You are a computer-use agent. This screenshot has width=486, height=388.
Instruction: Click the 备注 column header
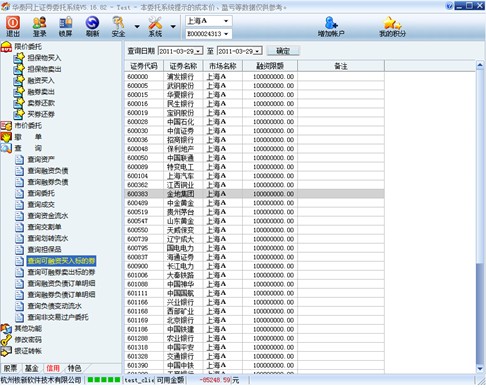point(341,66)
